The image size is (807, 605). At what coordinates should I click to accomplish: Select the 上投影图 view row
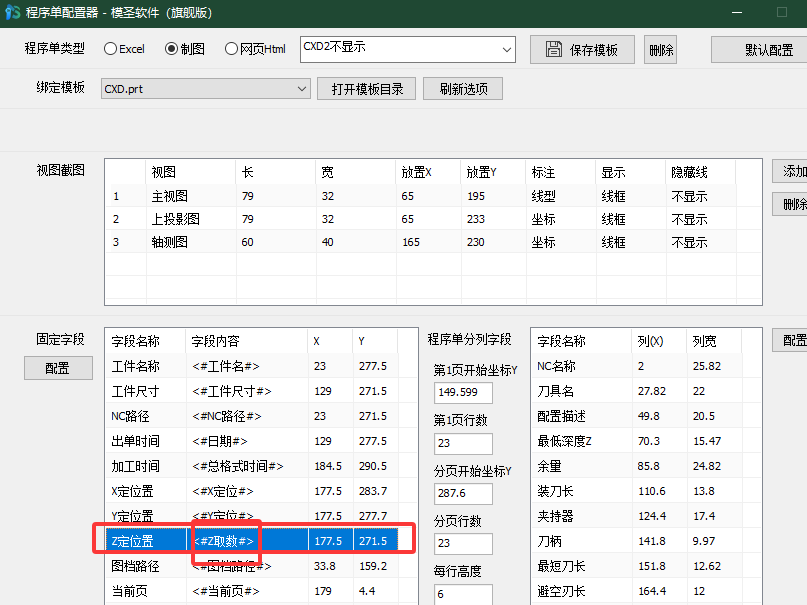(x=433, y=219)
